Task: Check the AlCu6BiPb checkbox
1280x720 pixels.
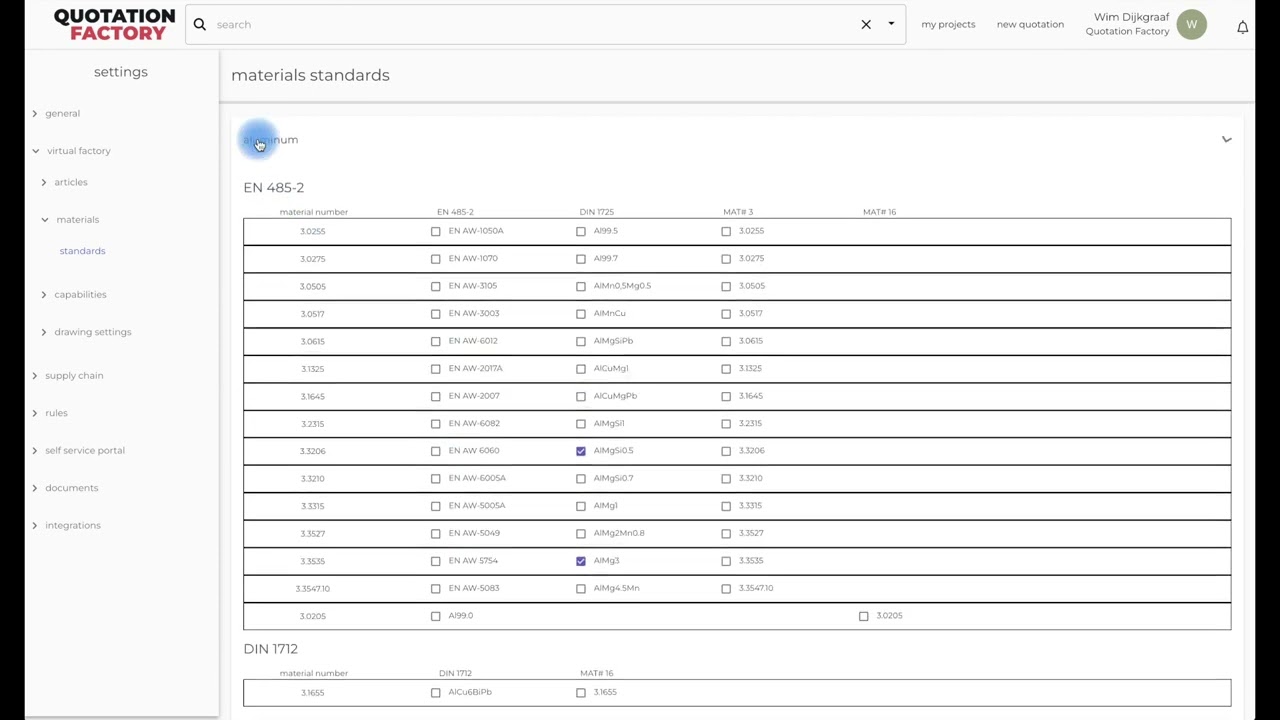Action: click(436, 693)
